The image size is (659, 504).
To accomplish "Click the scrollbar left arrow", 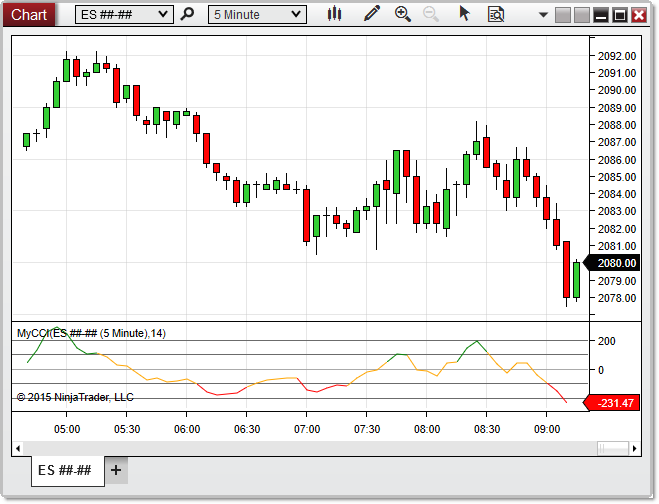I will [x=19, y=447].
